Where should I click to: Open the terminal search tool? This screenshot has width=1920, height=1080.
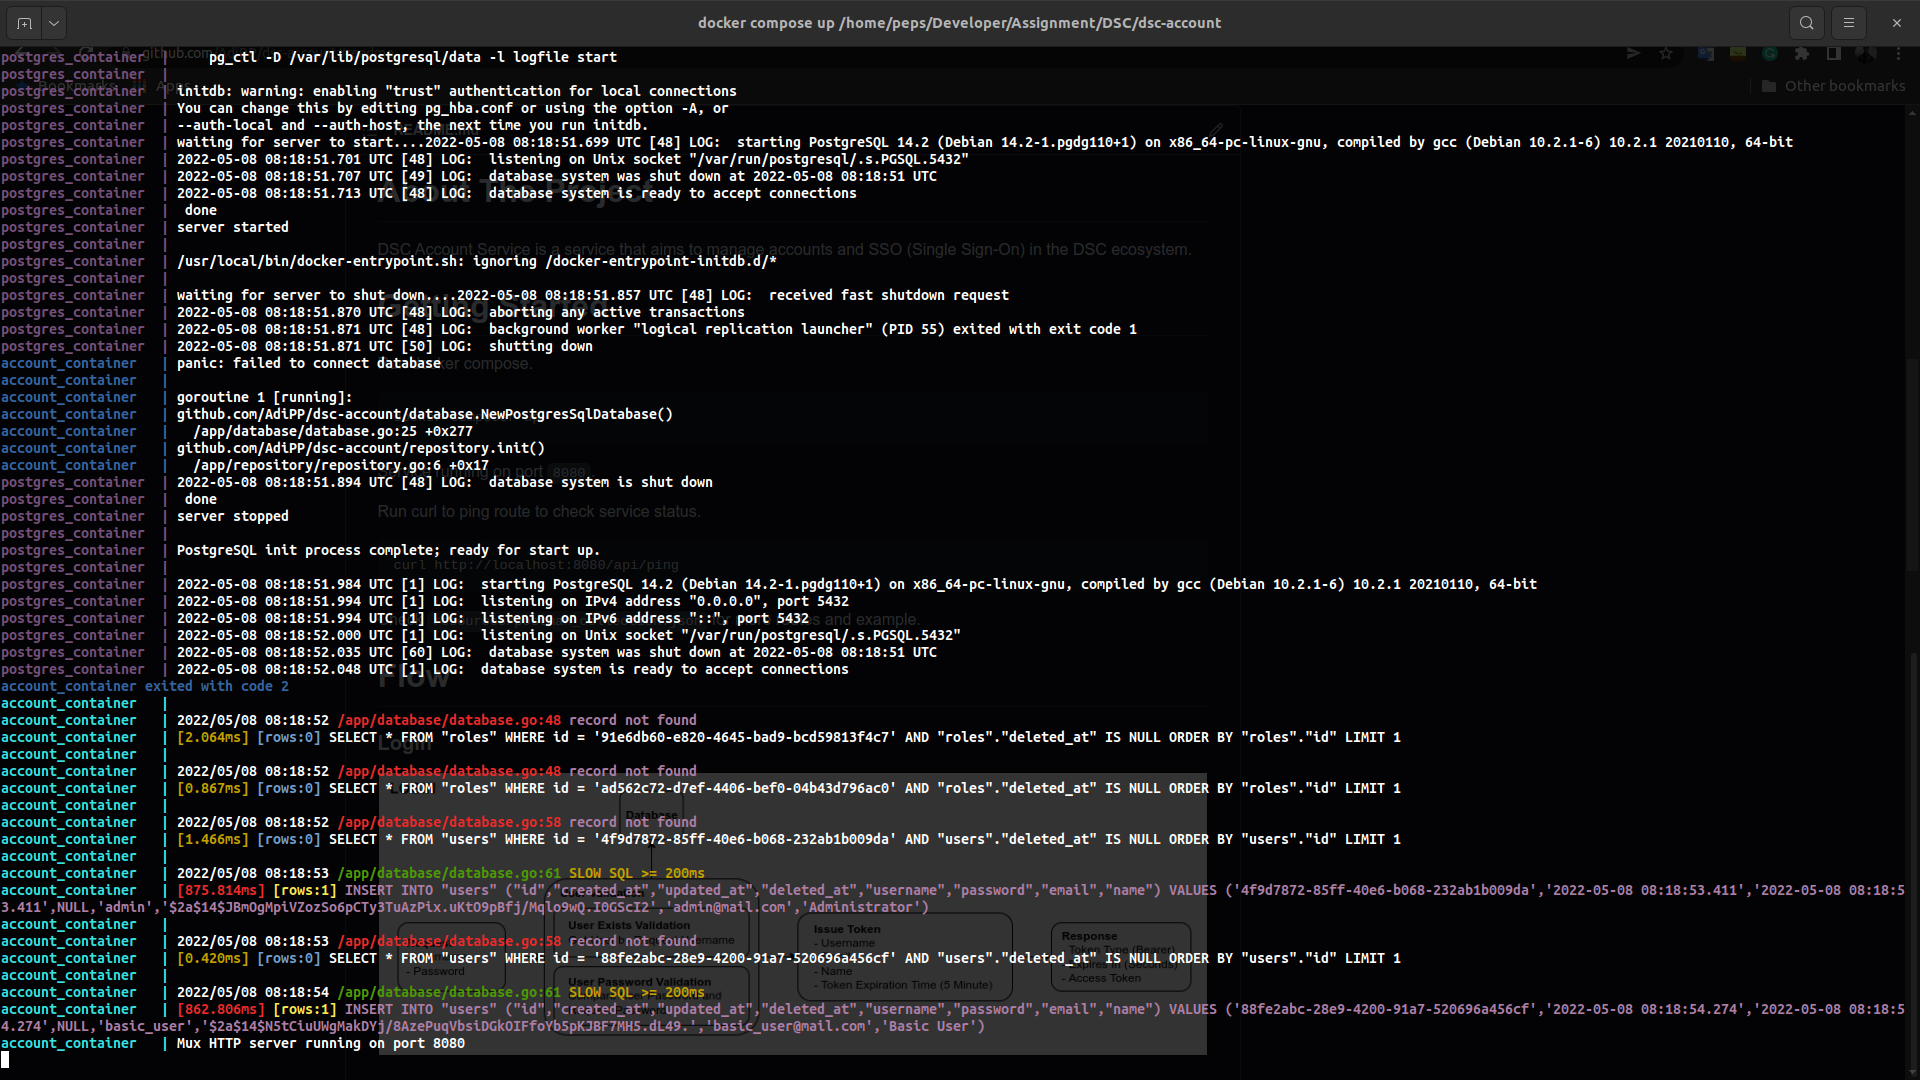point(1807,22)
